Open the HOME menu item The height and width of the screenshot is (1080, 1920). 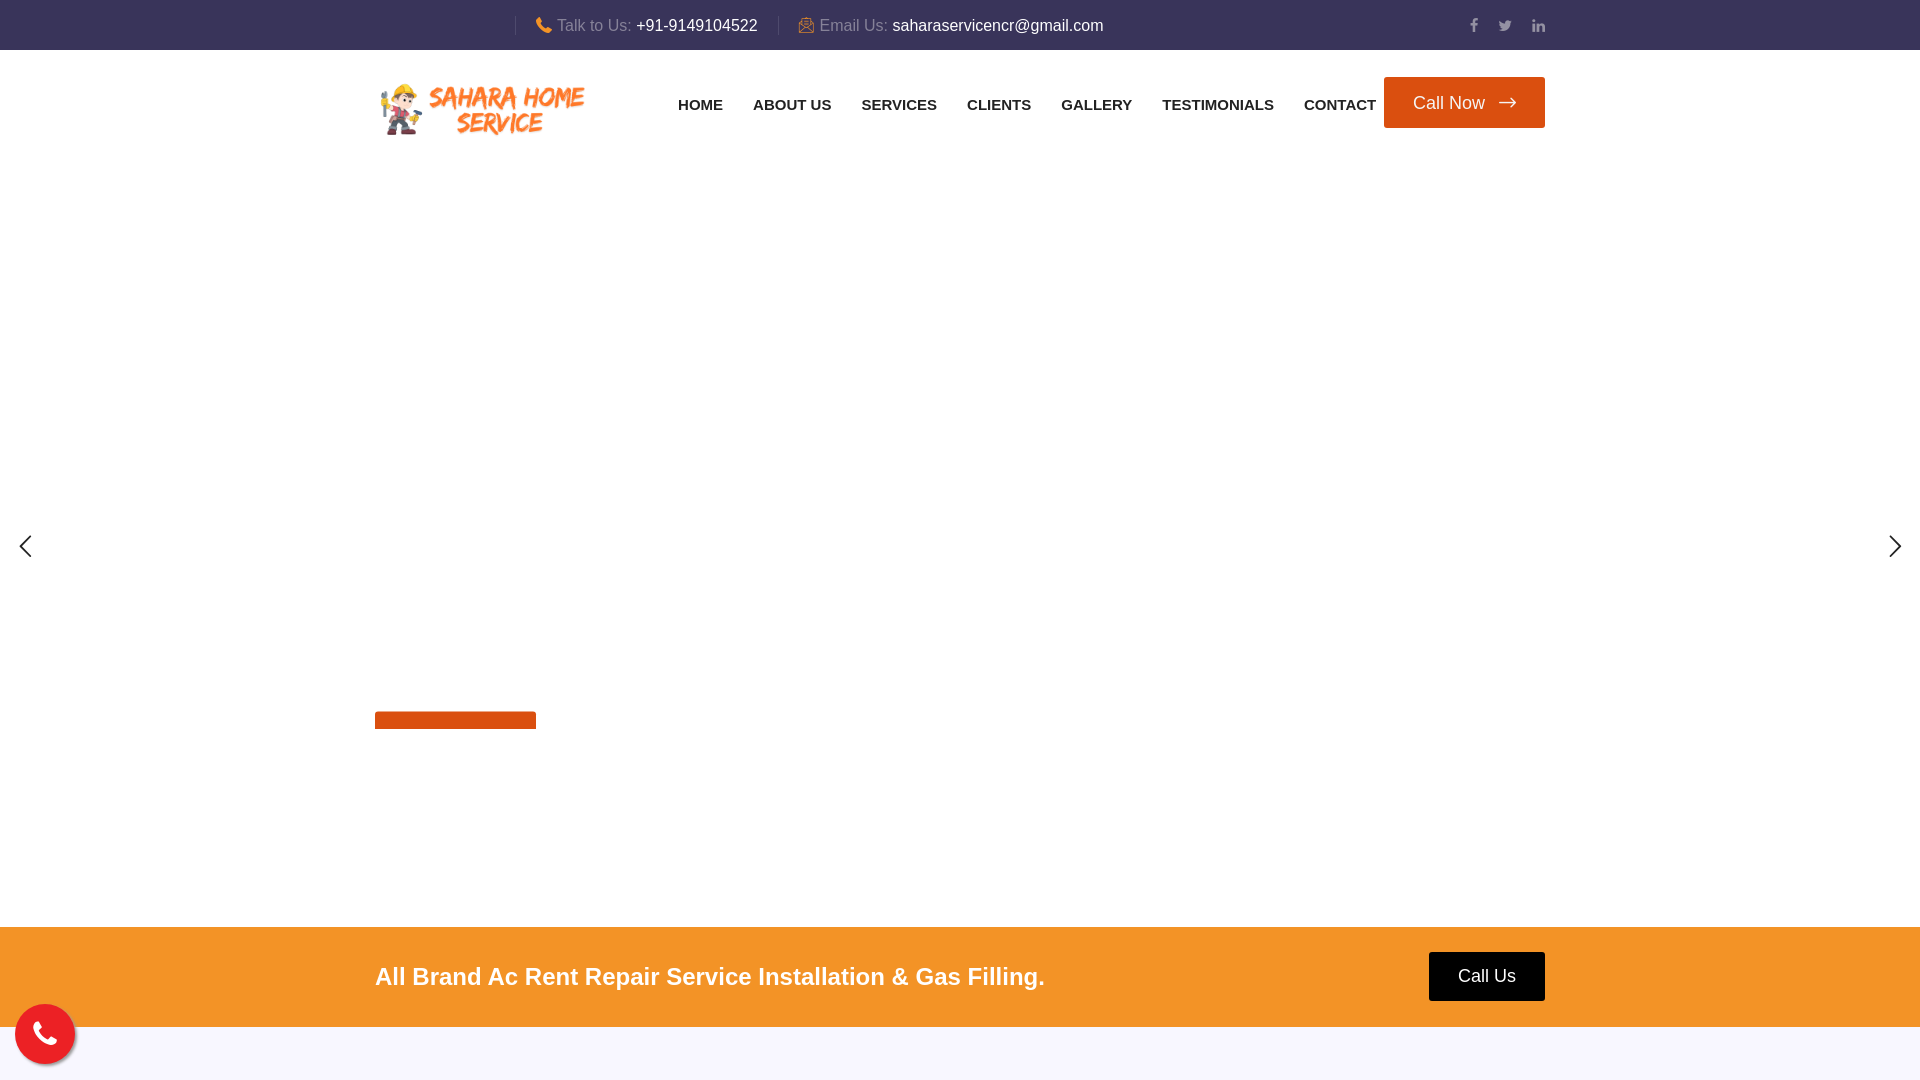(700, 105)
